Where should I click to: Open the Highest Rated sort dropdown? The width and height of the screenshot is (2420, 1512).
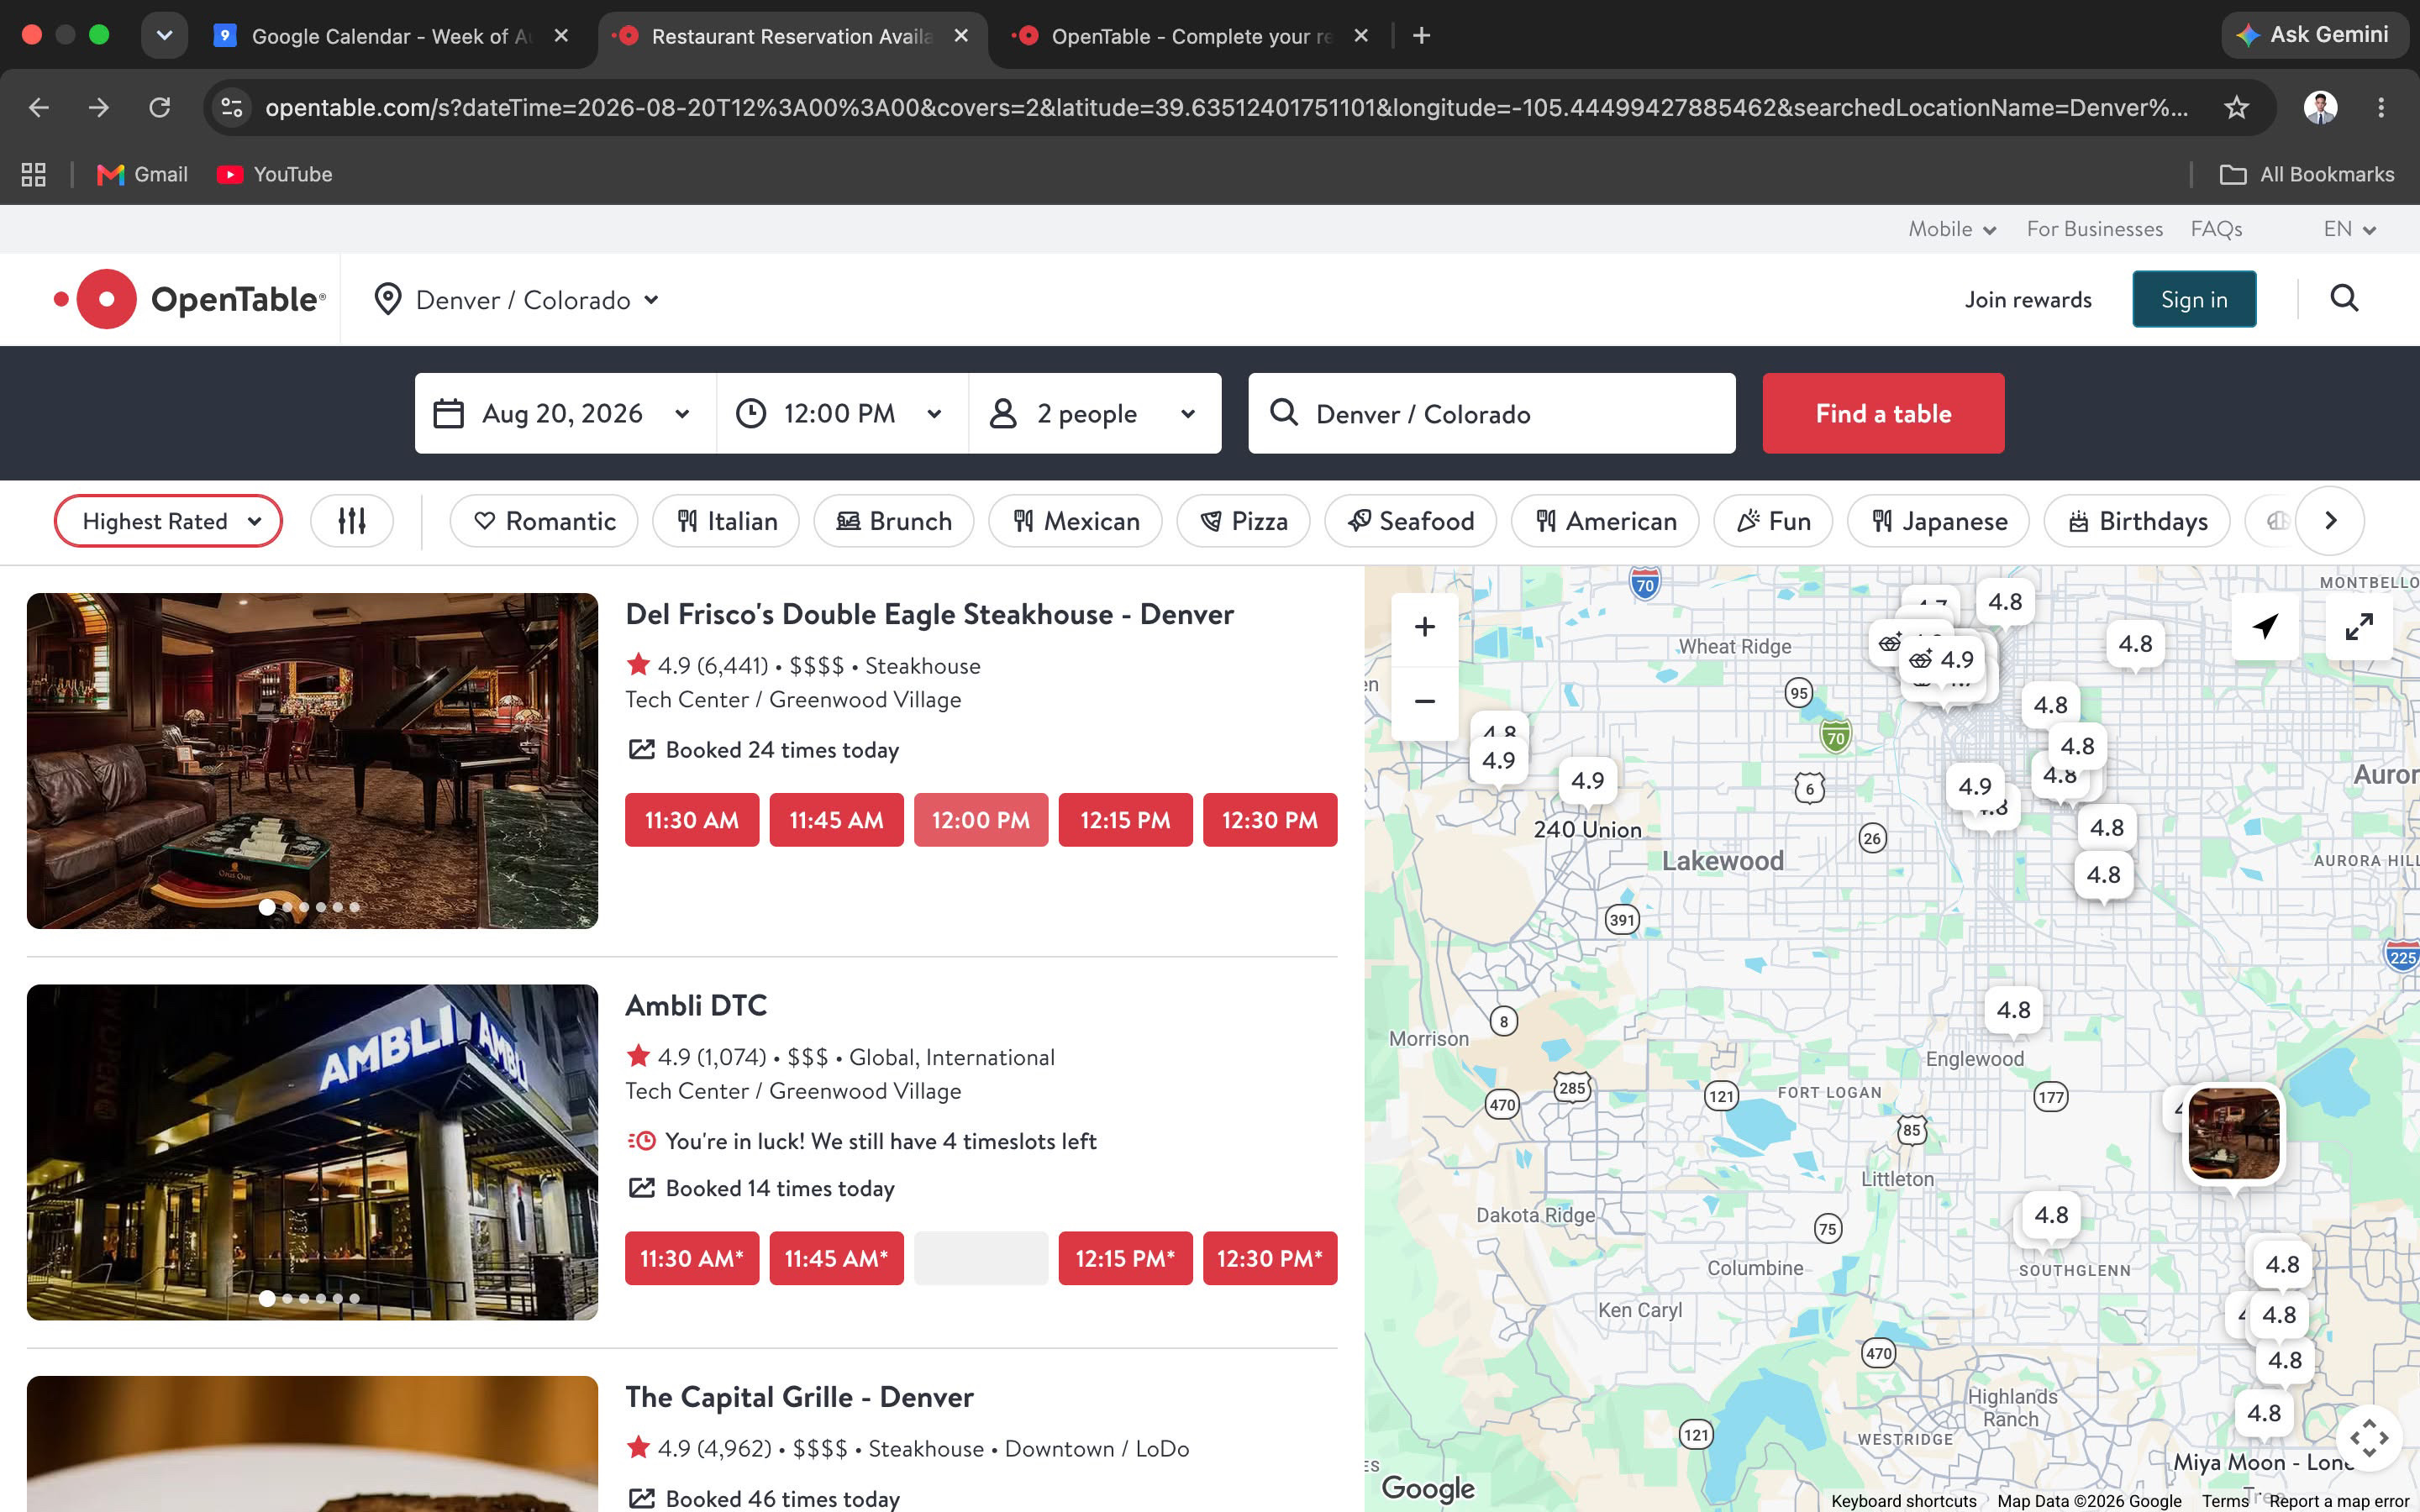click(168, 521)
